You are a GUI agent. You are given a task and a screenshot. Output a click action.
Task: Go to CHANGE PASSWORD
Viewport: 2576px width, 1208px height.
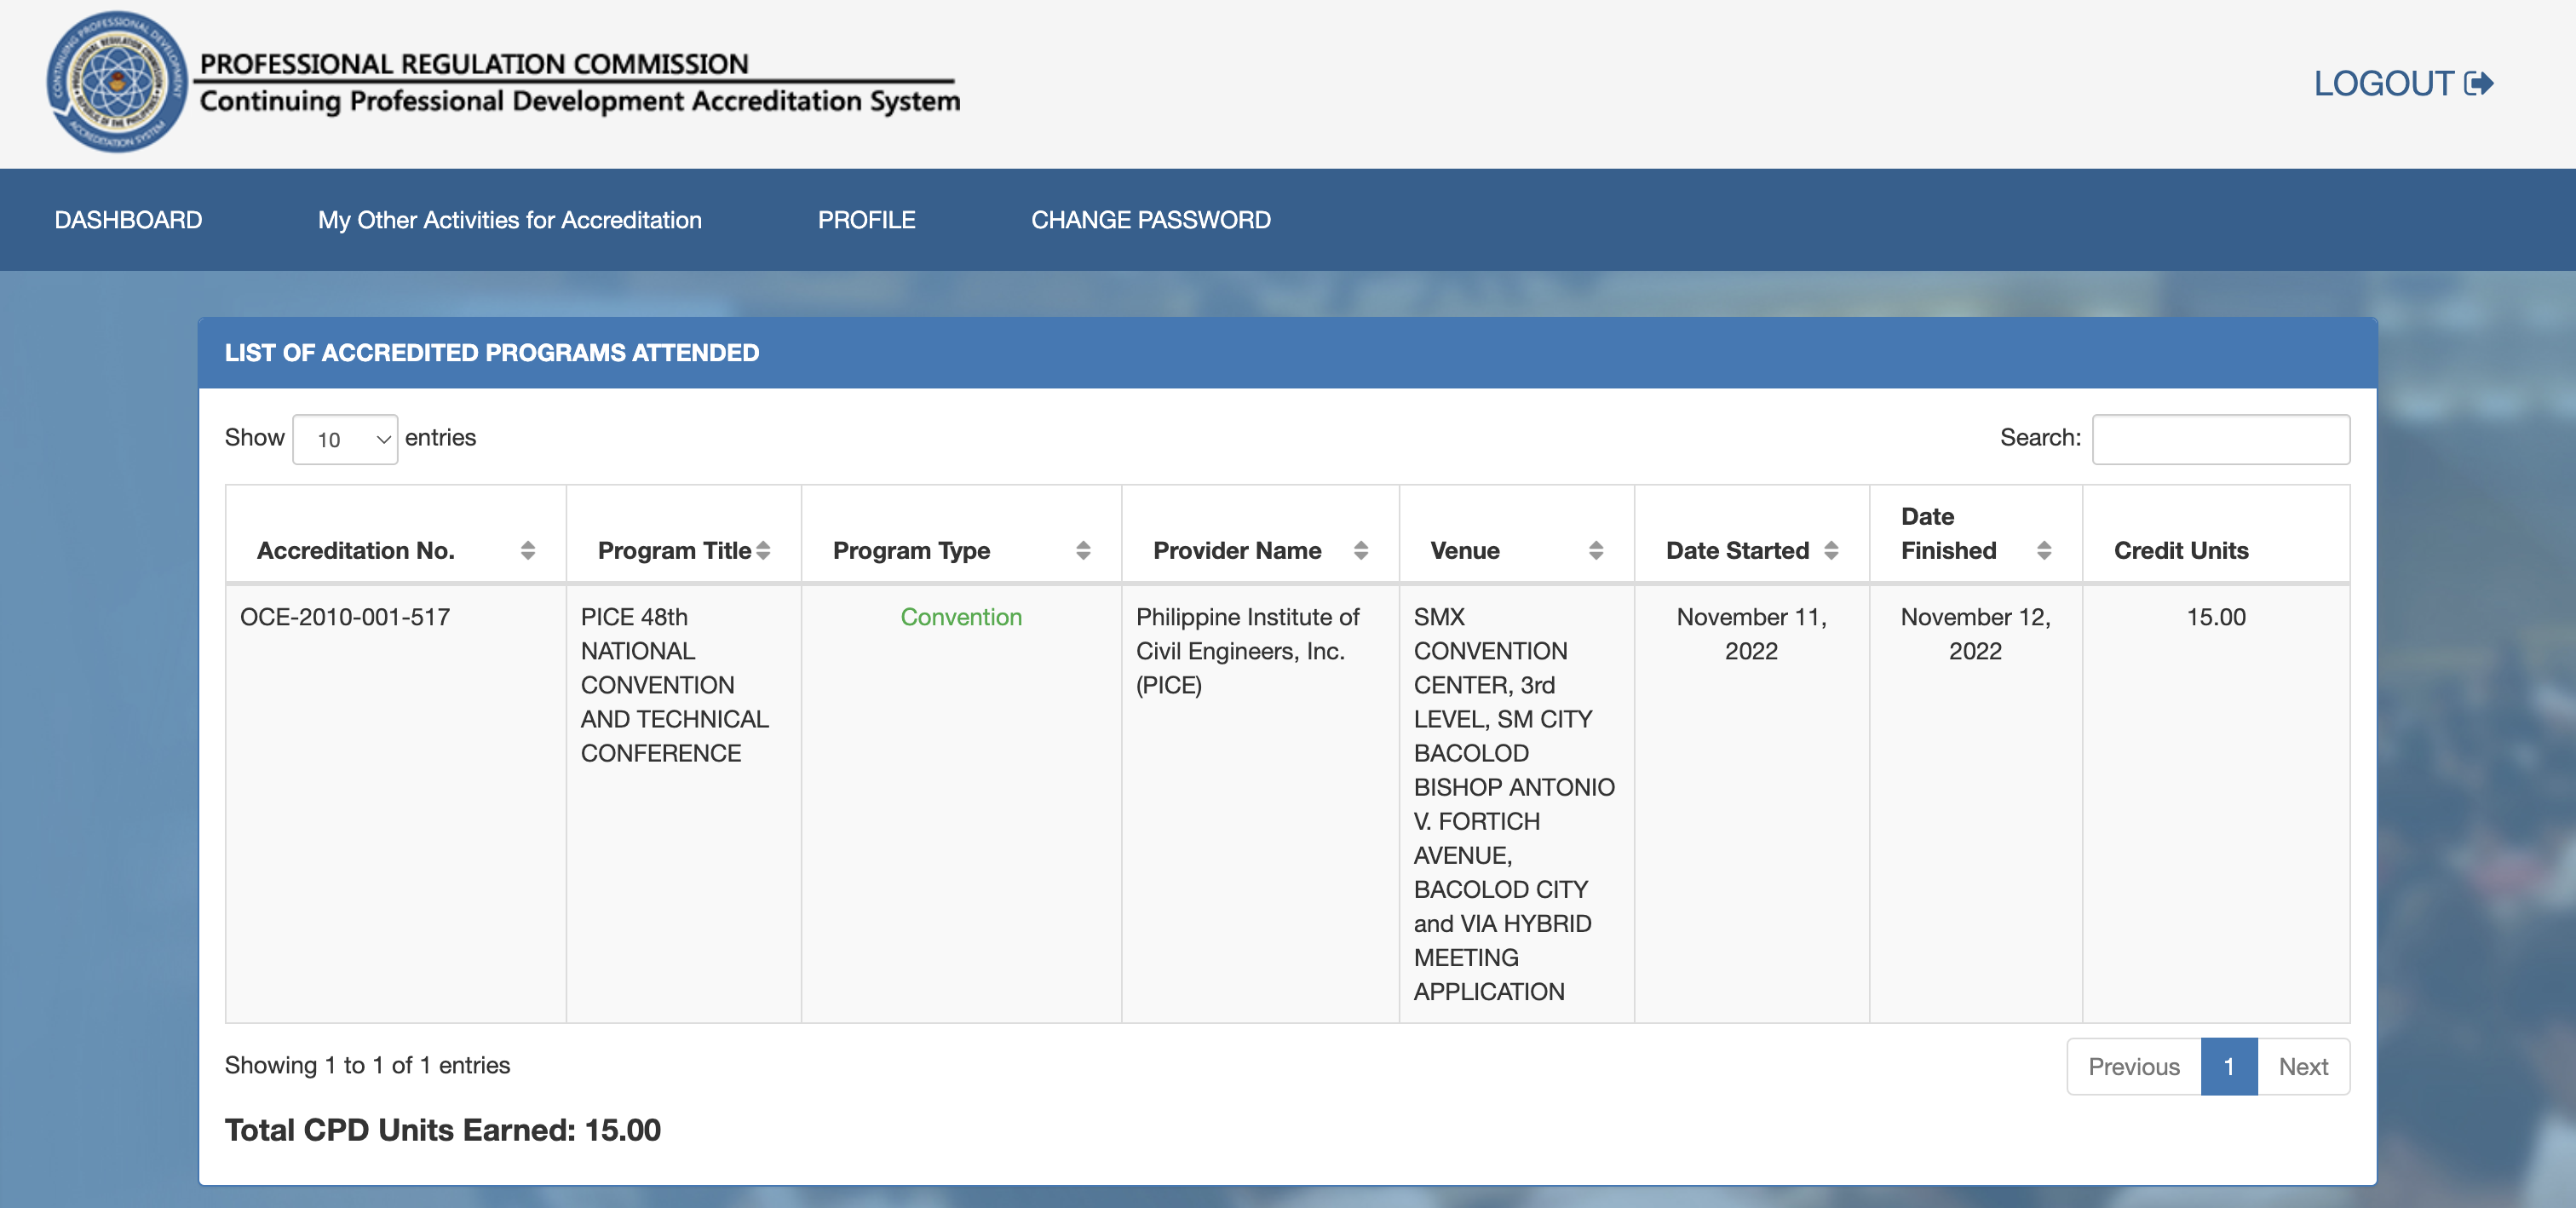click(x=1152, y=219)
